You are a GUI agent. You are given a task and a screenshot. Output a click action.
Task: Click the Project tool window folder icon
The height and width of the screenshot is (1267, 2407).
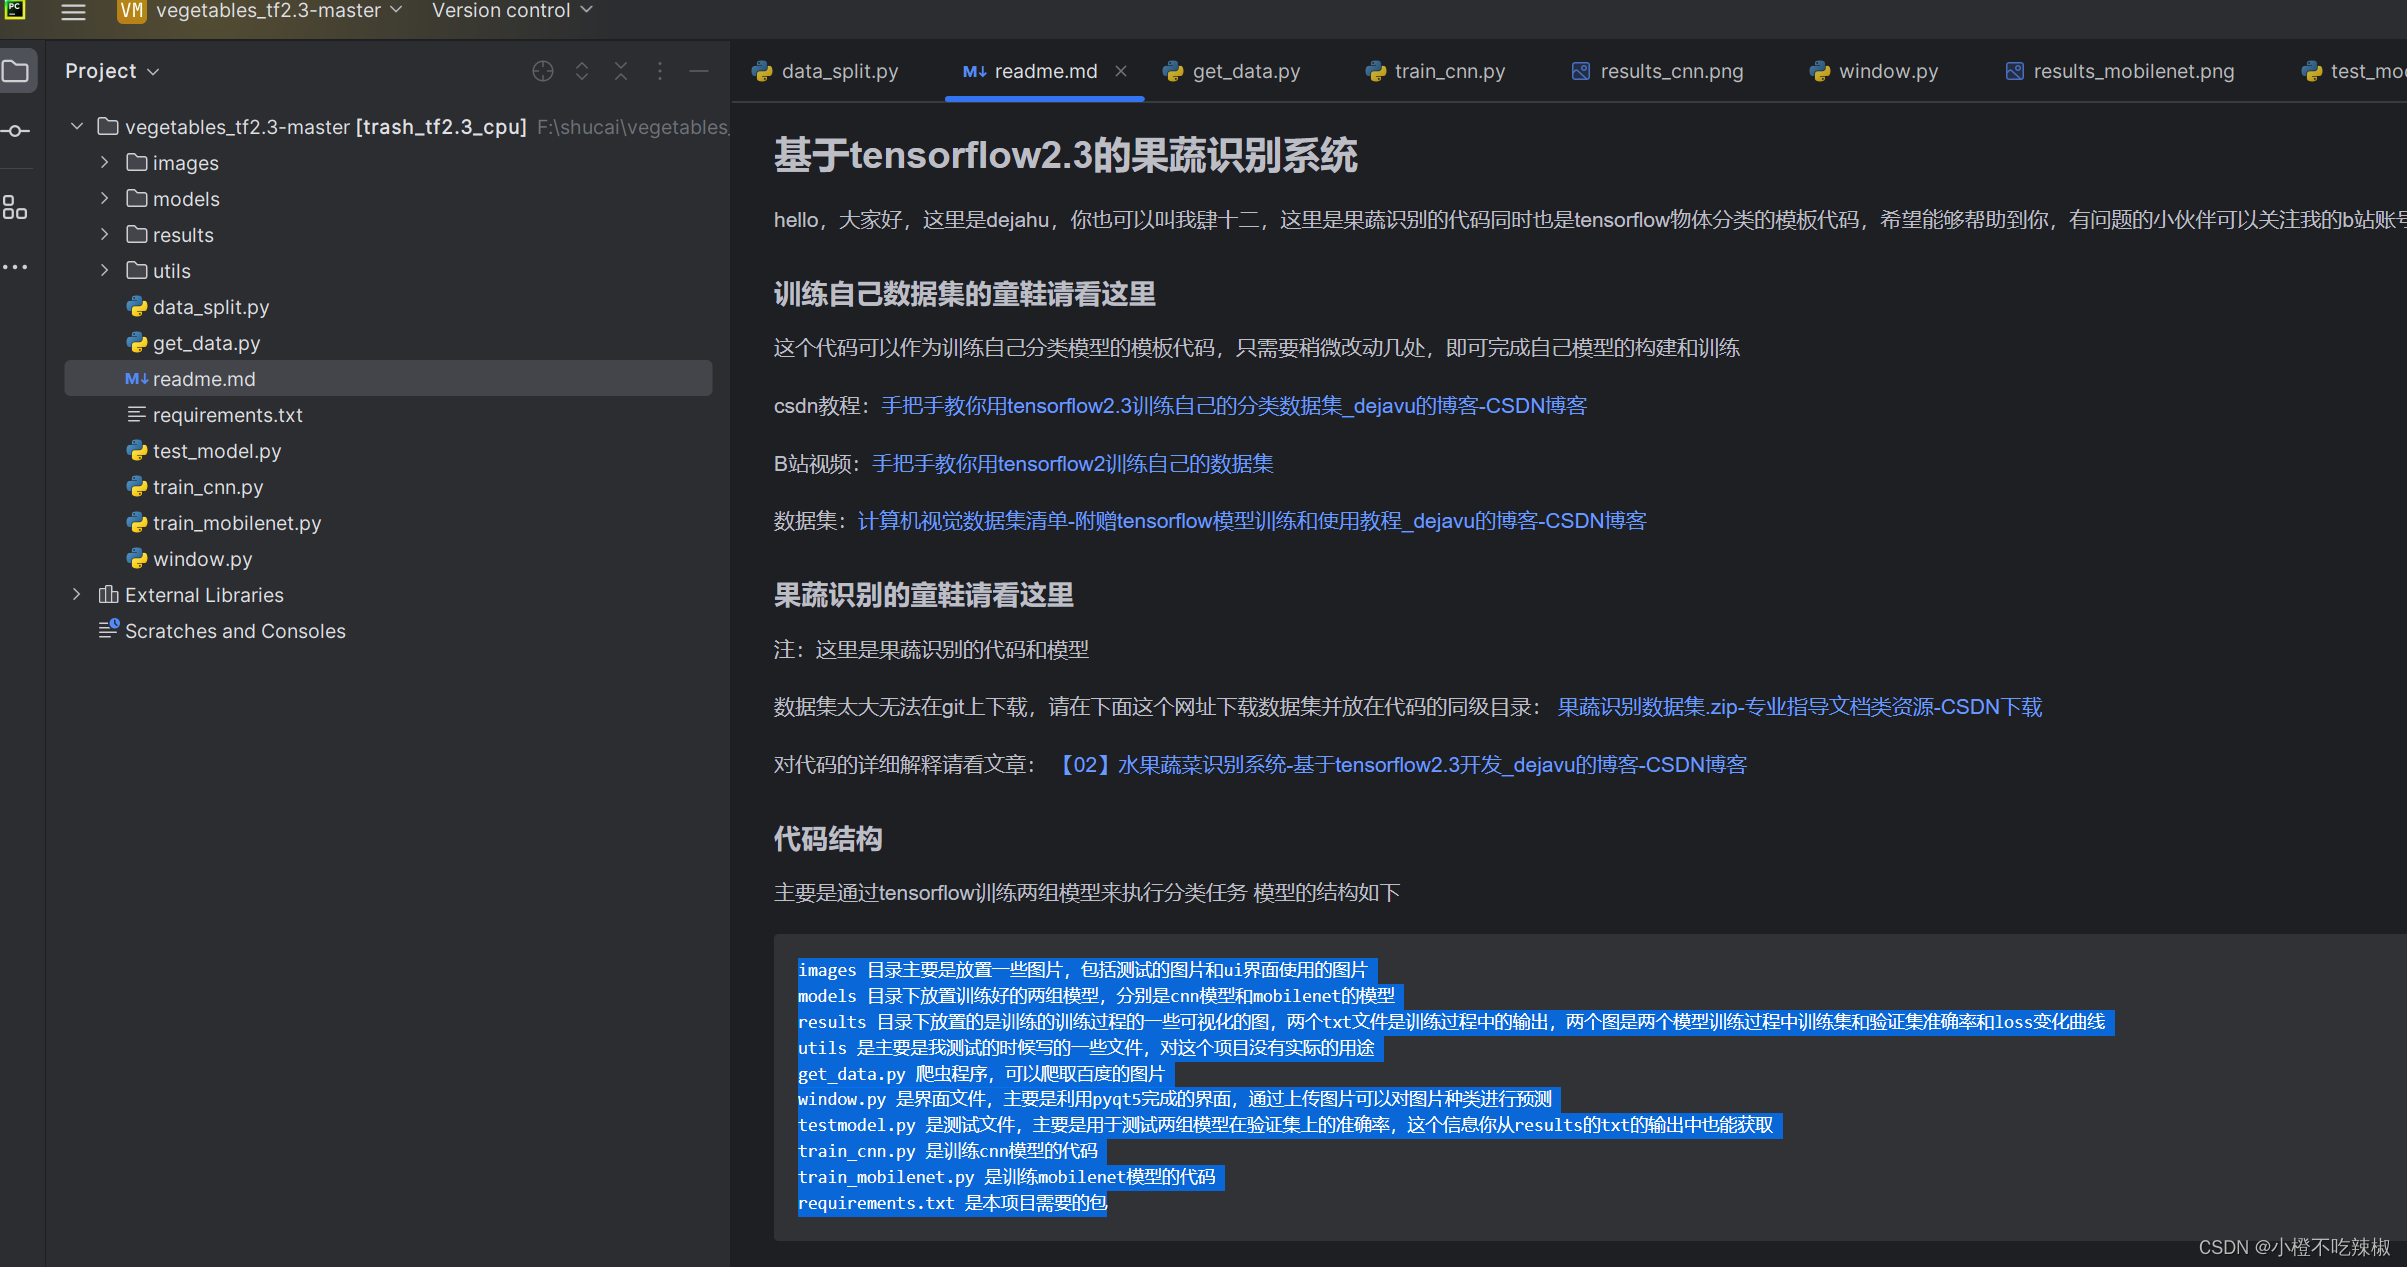(16, 71)
